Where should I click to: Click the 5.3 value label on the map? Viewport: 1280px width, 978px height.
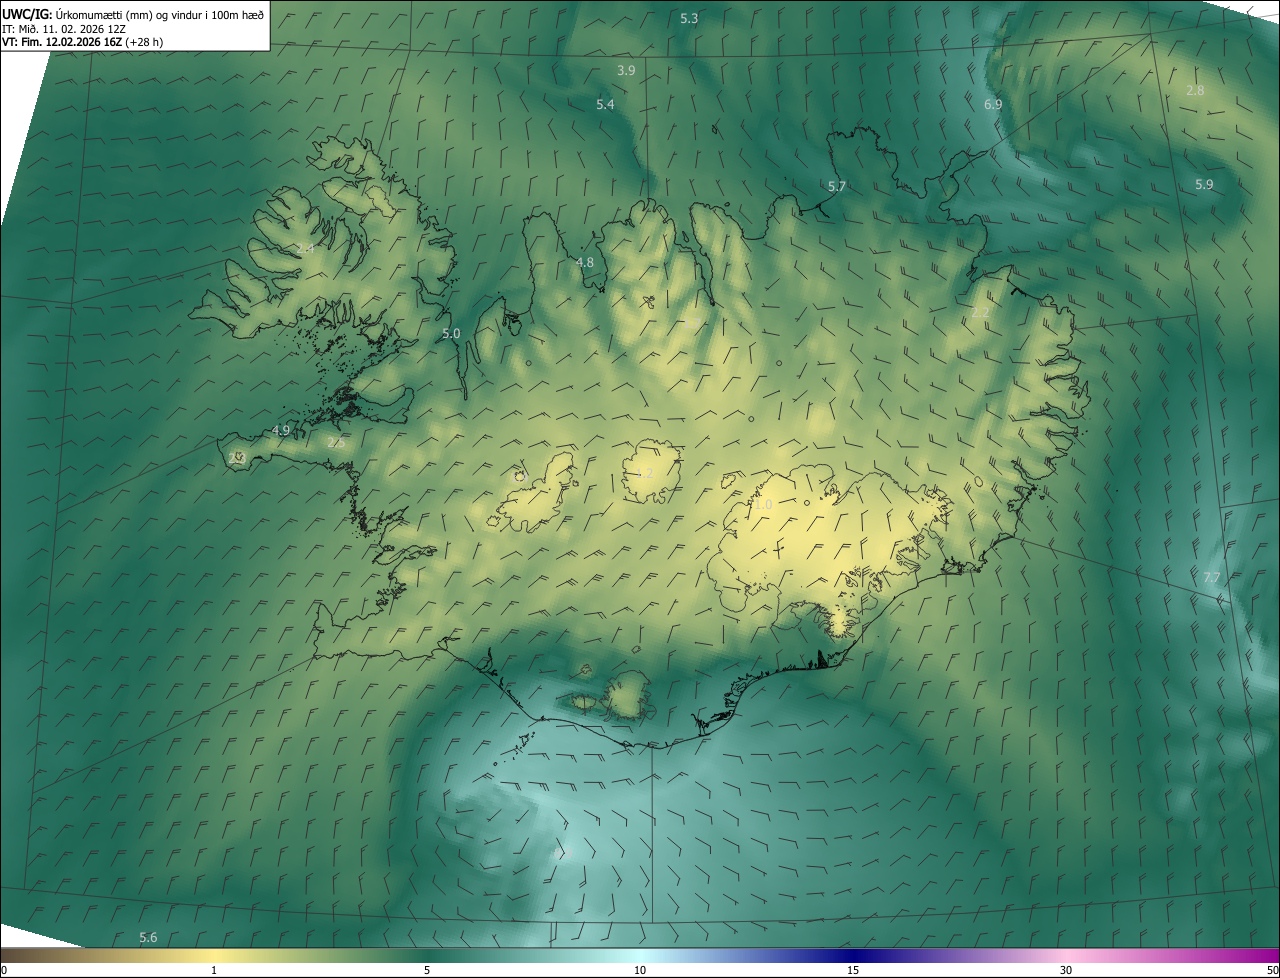pyautogui.click(x=689, y=19)
